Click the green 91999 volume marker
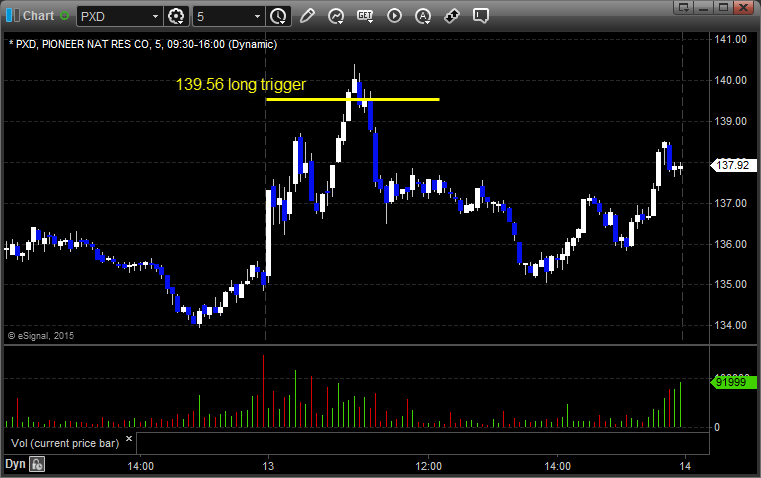The width and height of the screenshot is (761, 478). click(x=733, y=382)
